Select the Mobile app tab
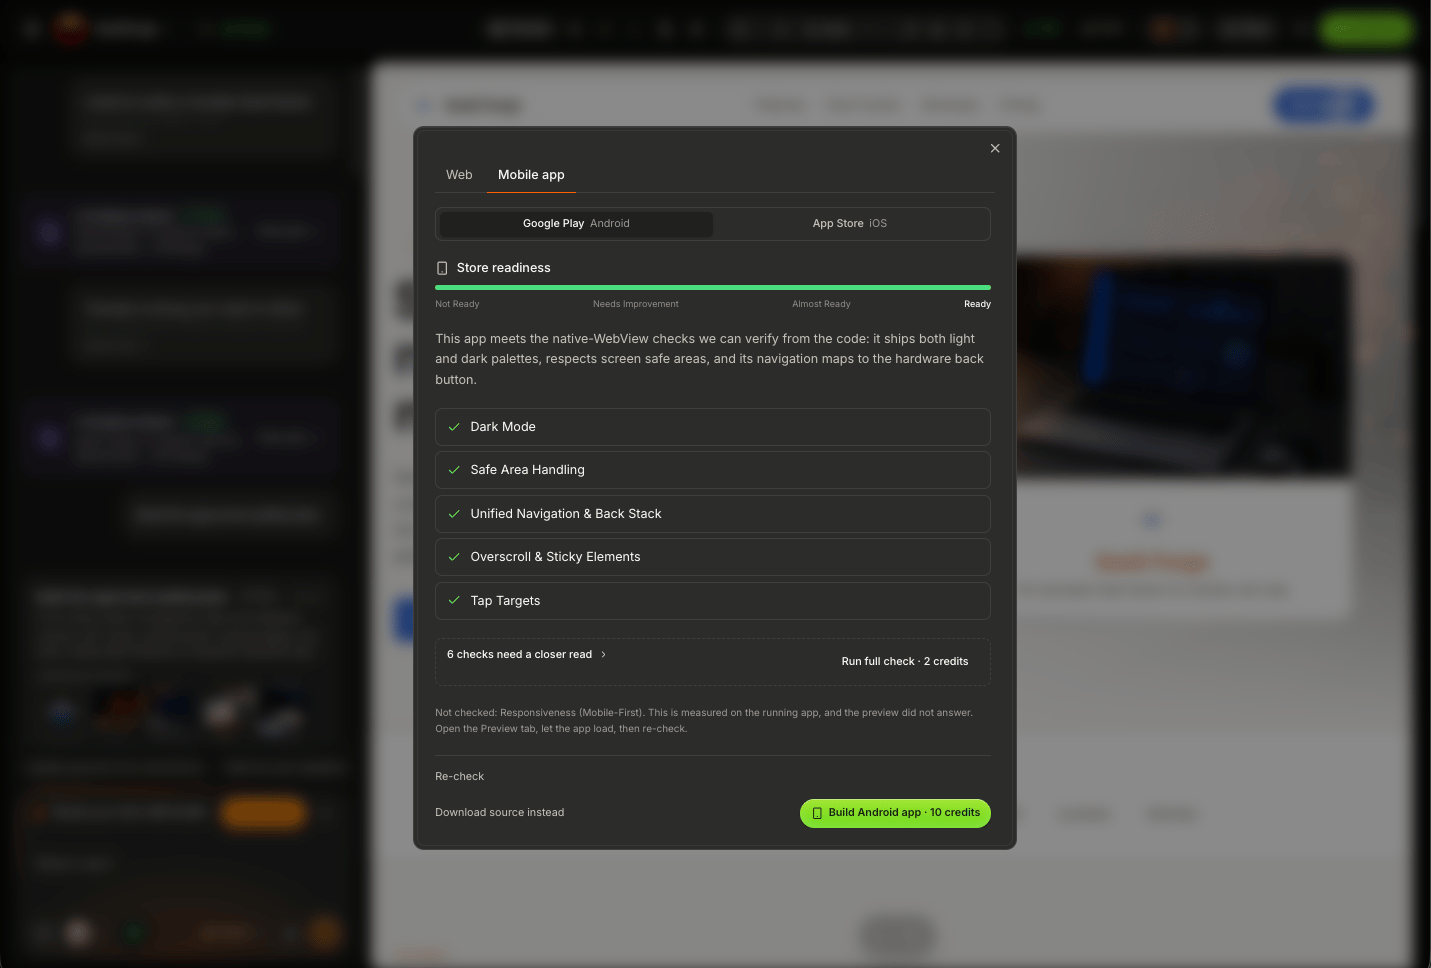 click(x=531, y=175)
